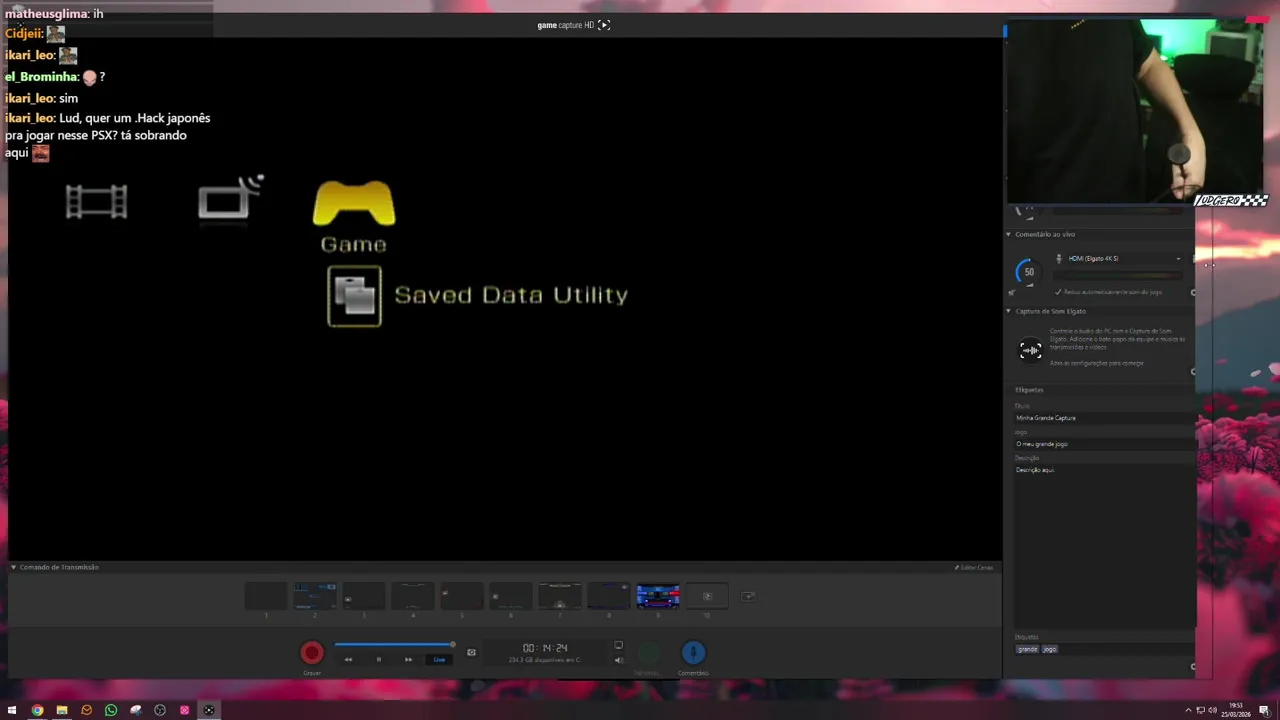The height and width of the screenshot is (720, 1280).
Task: Select scene thumbnail number 4
Action: 412,596
